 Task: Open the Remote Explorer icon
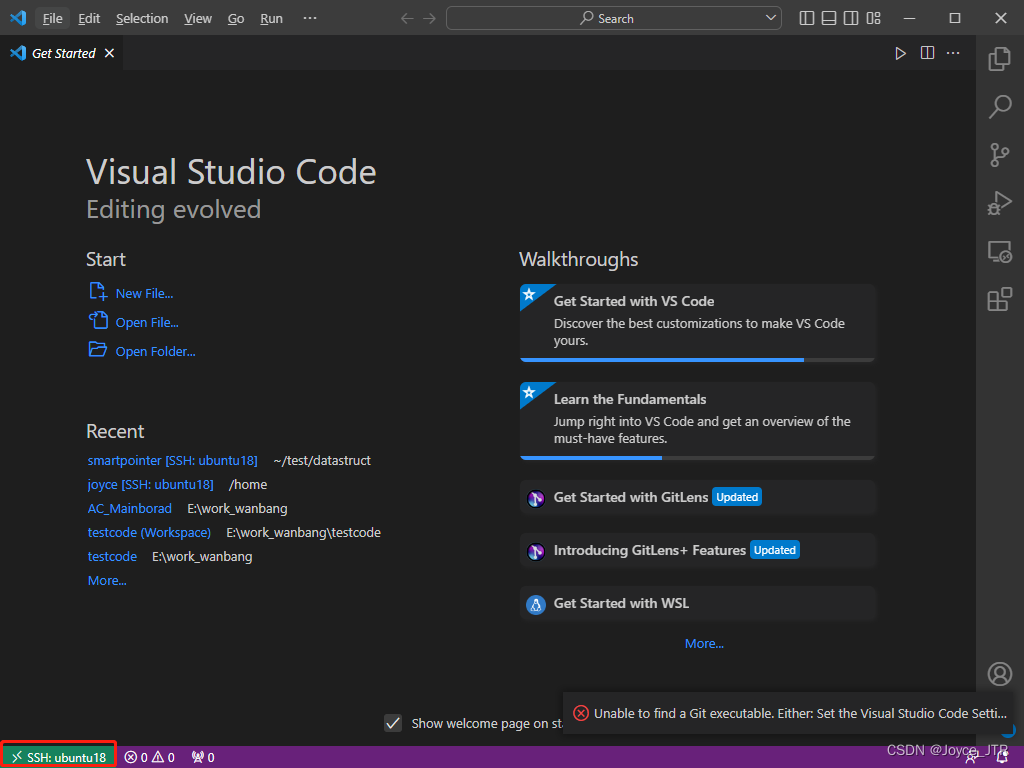999,251
